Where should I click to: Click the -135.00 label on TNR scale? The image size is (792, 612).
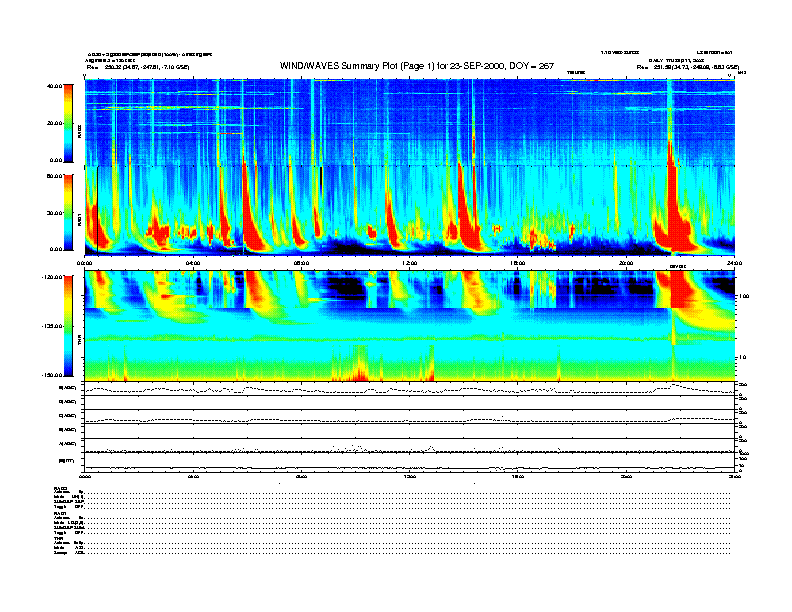point(53,326)
